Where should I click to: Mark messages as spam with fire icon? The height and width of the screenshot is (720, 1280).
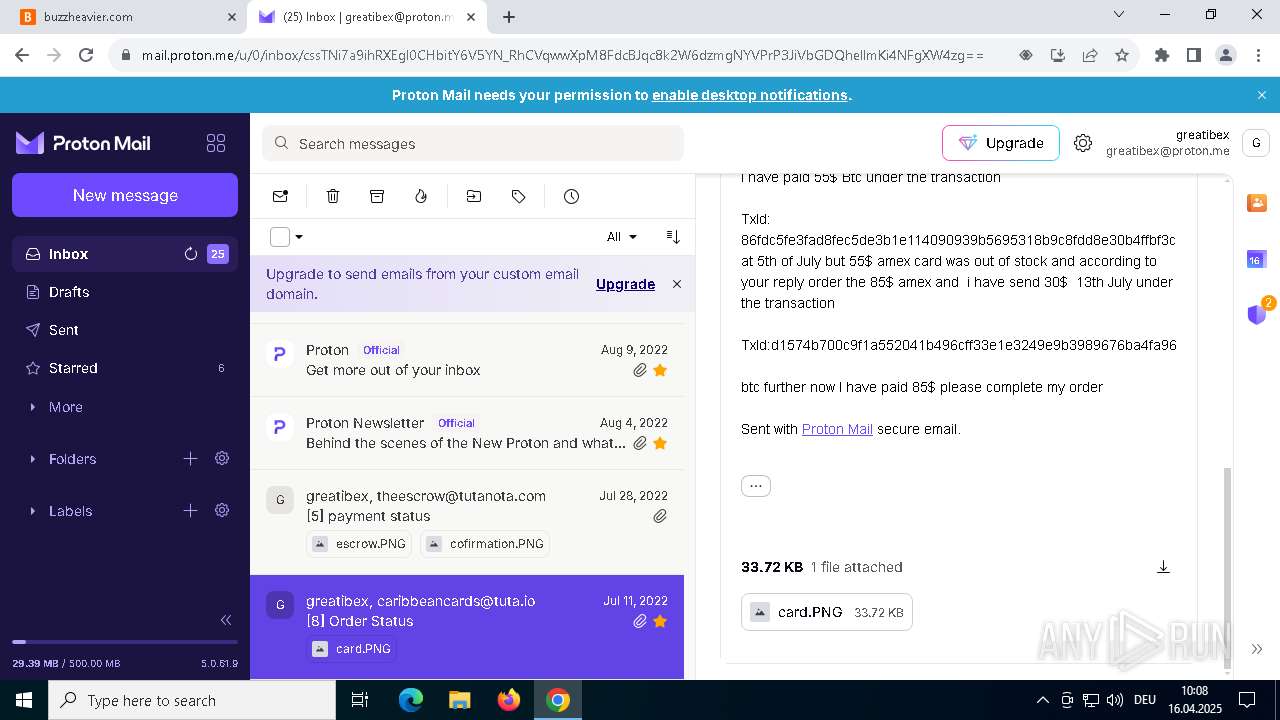click(421, 196)
